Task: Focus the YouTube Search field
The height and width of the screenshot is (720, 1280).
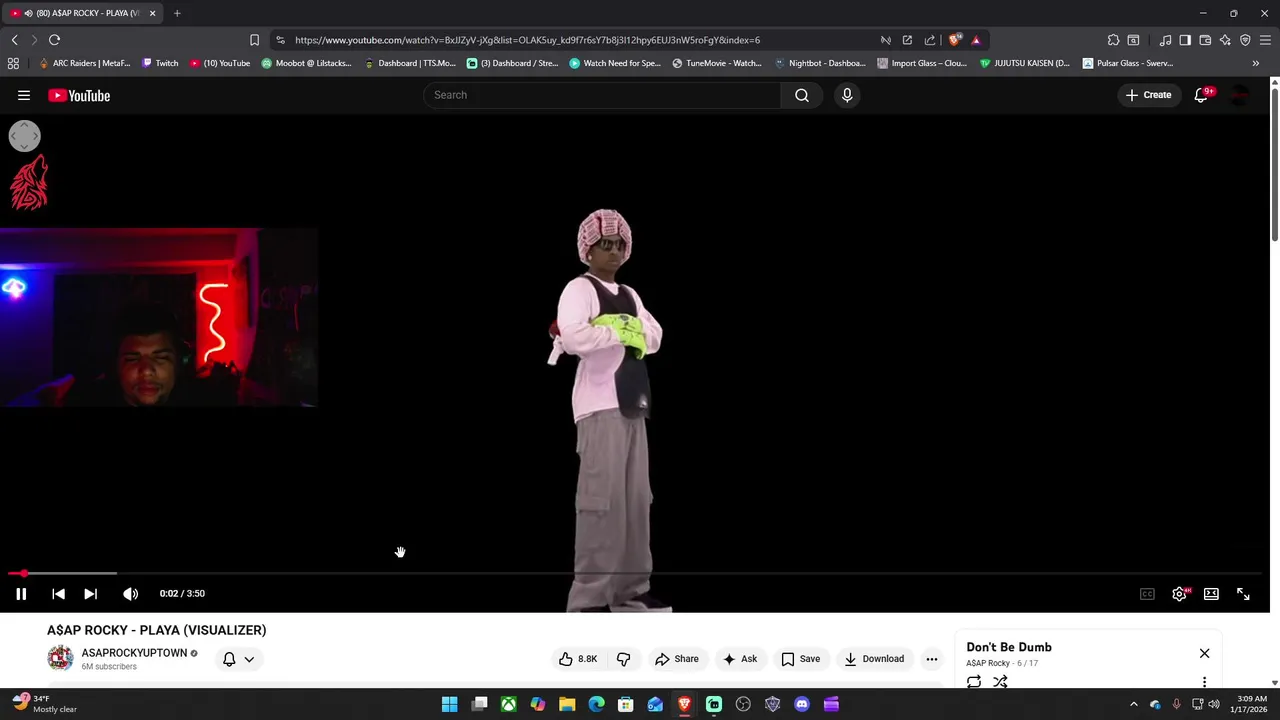Action: click(x=602, y=95)
